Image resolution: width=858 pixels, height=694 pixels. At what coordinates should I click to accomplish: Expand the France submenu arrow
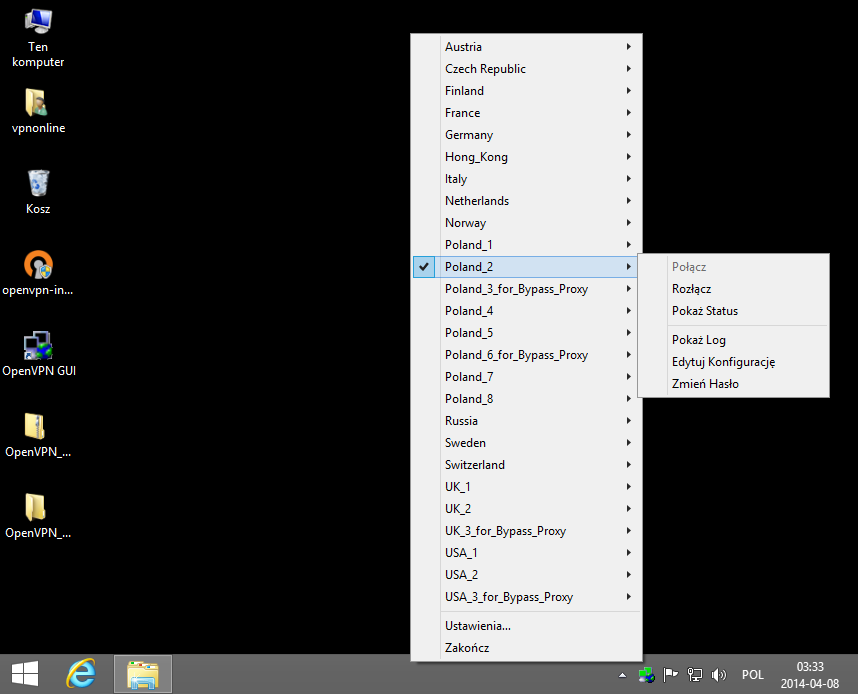coord(629,112)
